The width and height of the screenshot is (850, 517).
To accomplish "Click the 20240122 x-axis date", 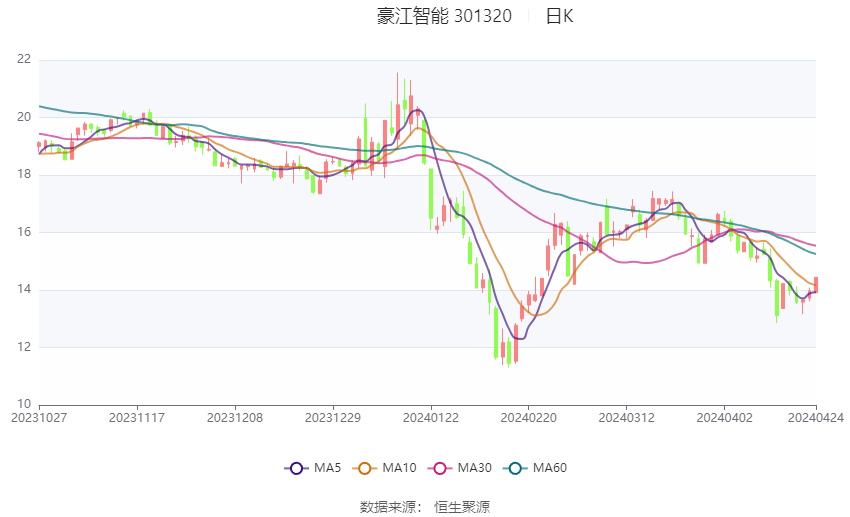I will pos(431,418).
